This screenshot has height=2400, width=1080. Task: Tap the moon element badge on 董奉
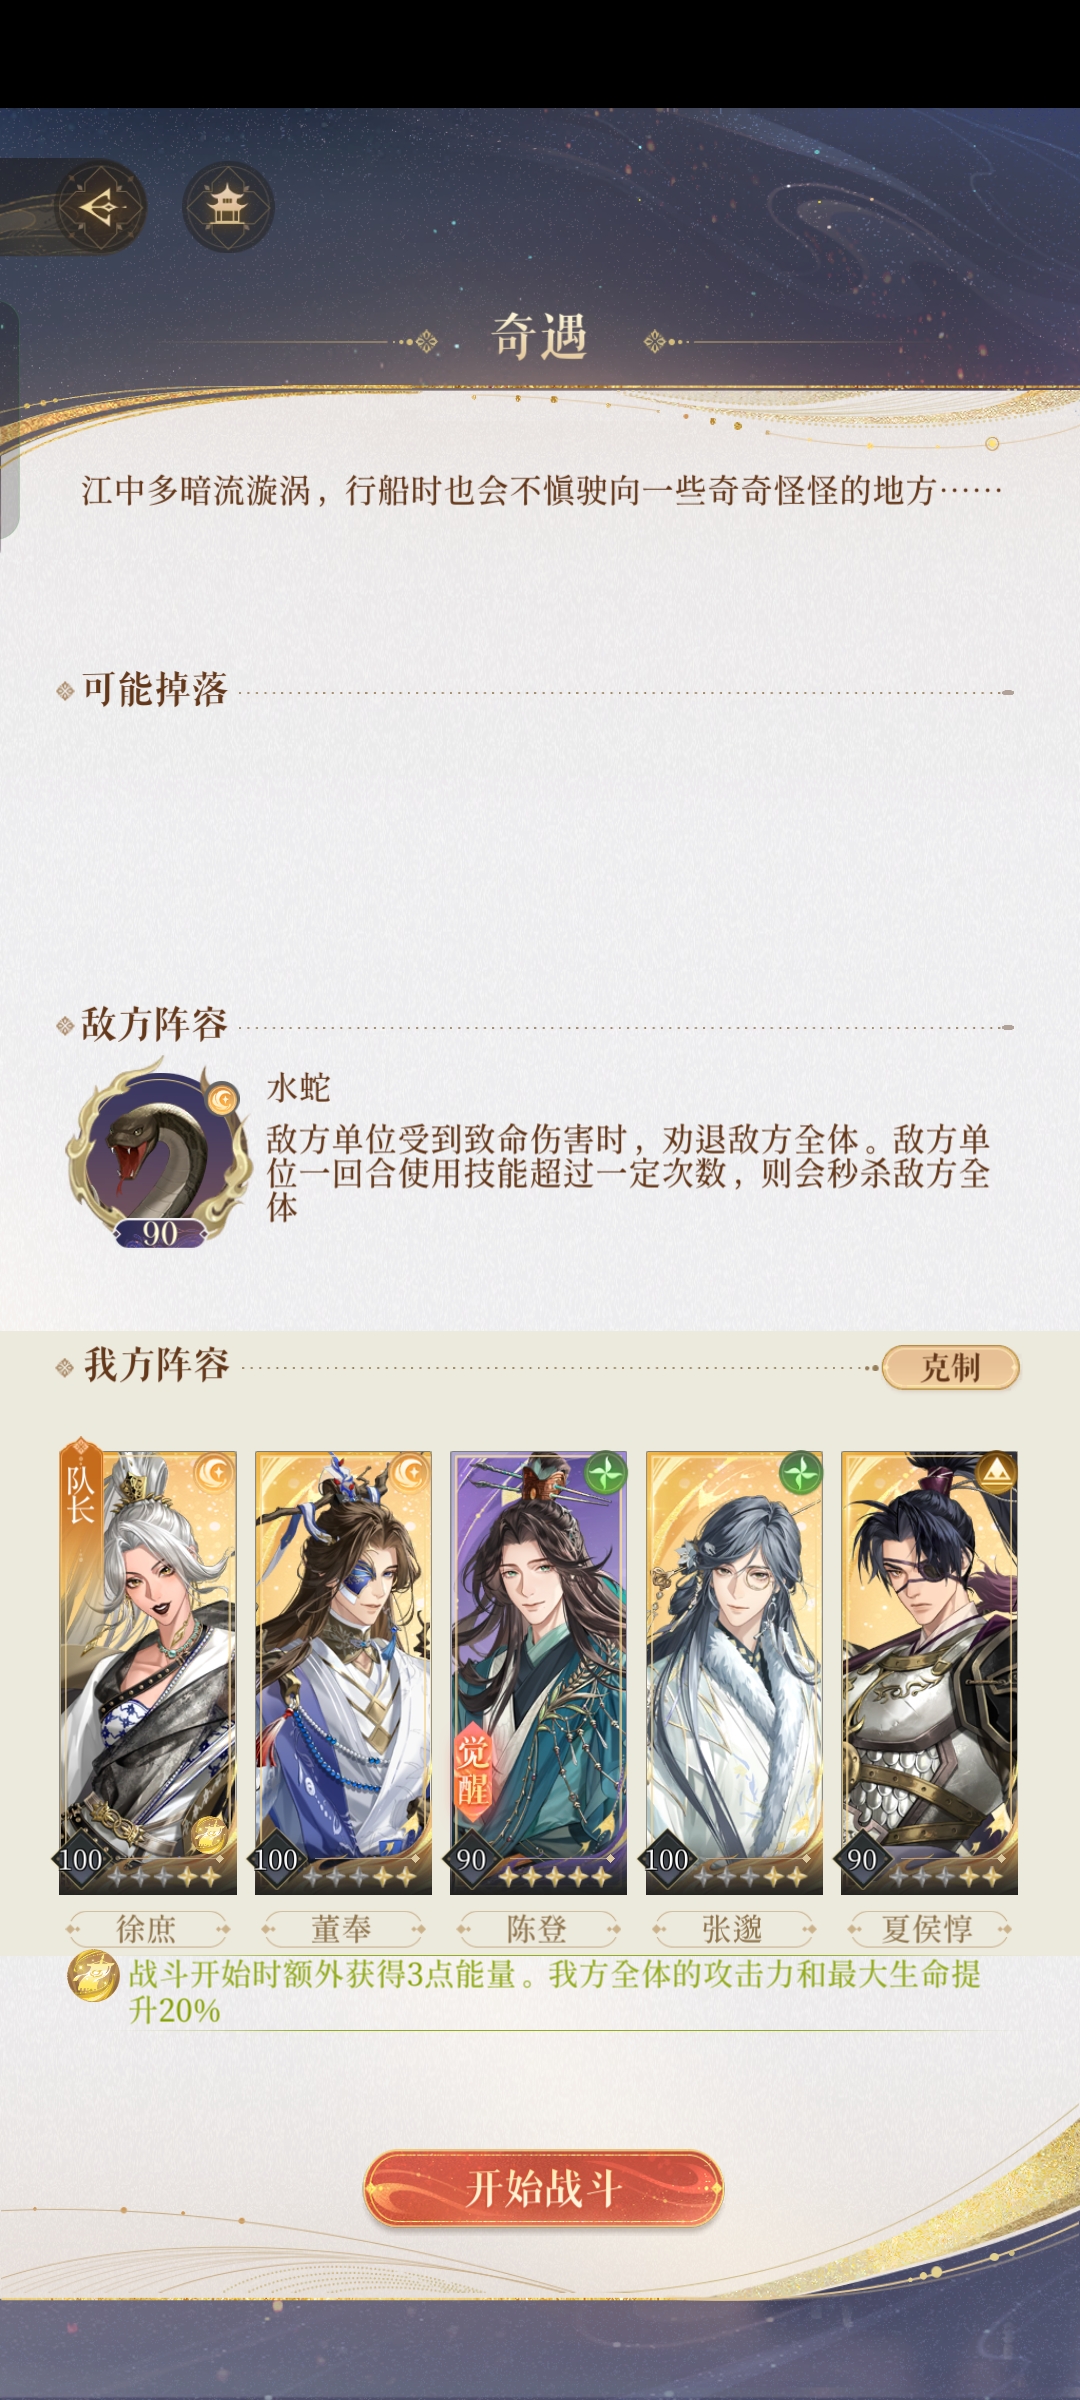410,1472
